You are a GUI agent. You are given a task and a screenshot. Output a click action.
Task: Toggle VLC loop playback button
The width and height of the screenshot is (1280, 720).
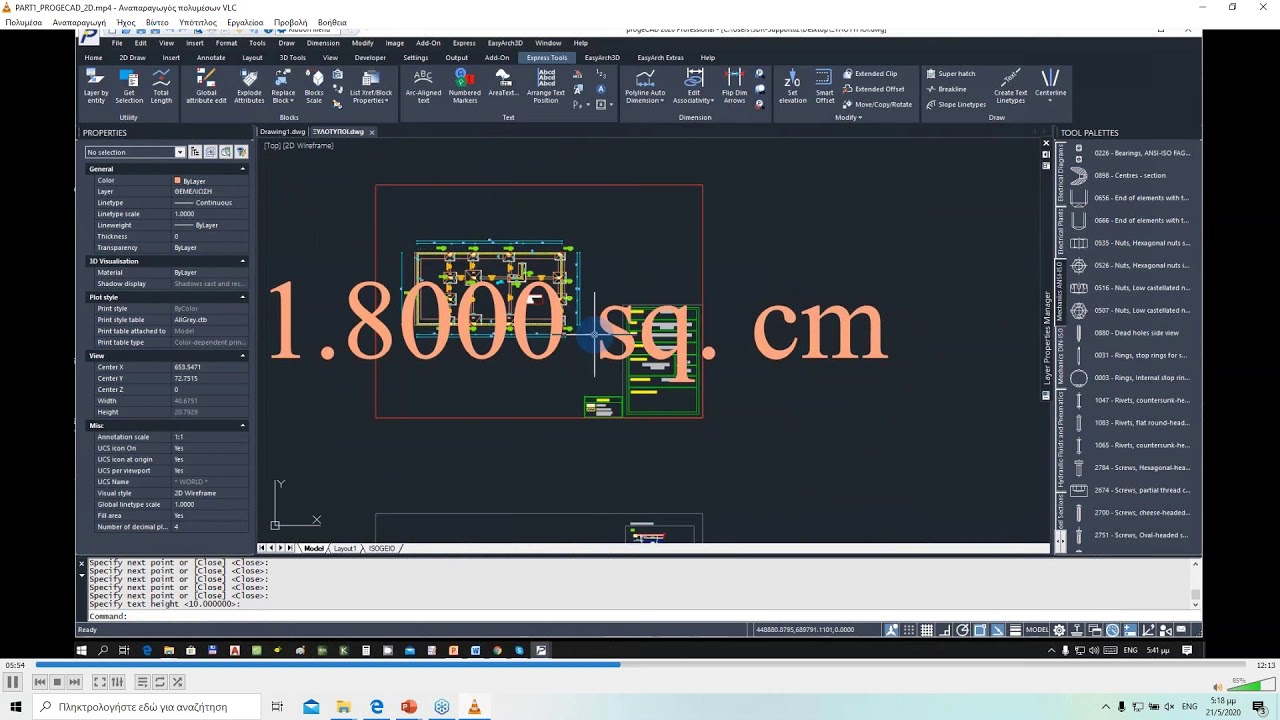coord(160,682)
